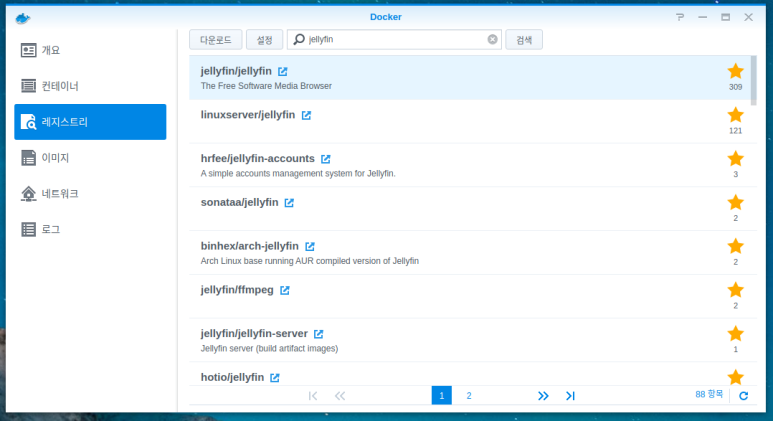Open external link for linuxserver/jellyfin
The height and width of the screenshot is (421, 773).
point(306,115)
